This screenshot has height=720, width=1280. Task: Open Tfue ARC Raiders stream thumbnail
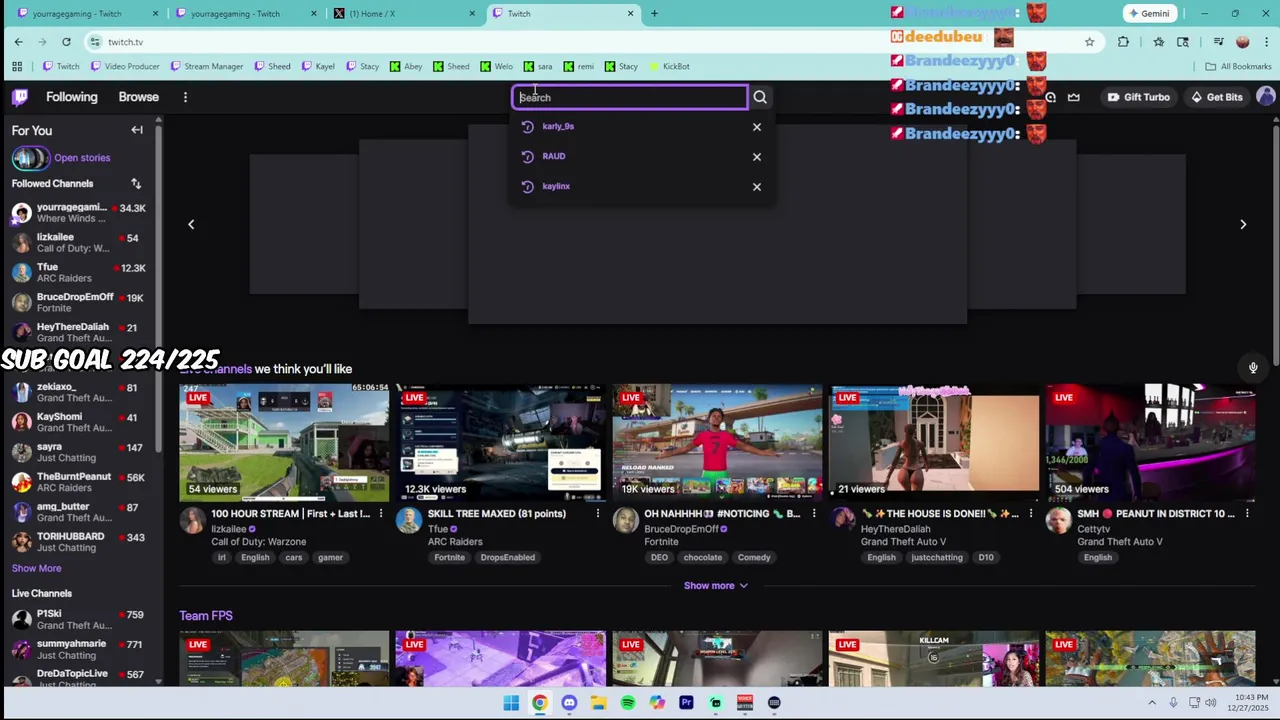click(x=500, y=442)
